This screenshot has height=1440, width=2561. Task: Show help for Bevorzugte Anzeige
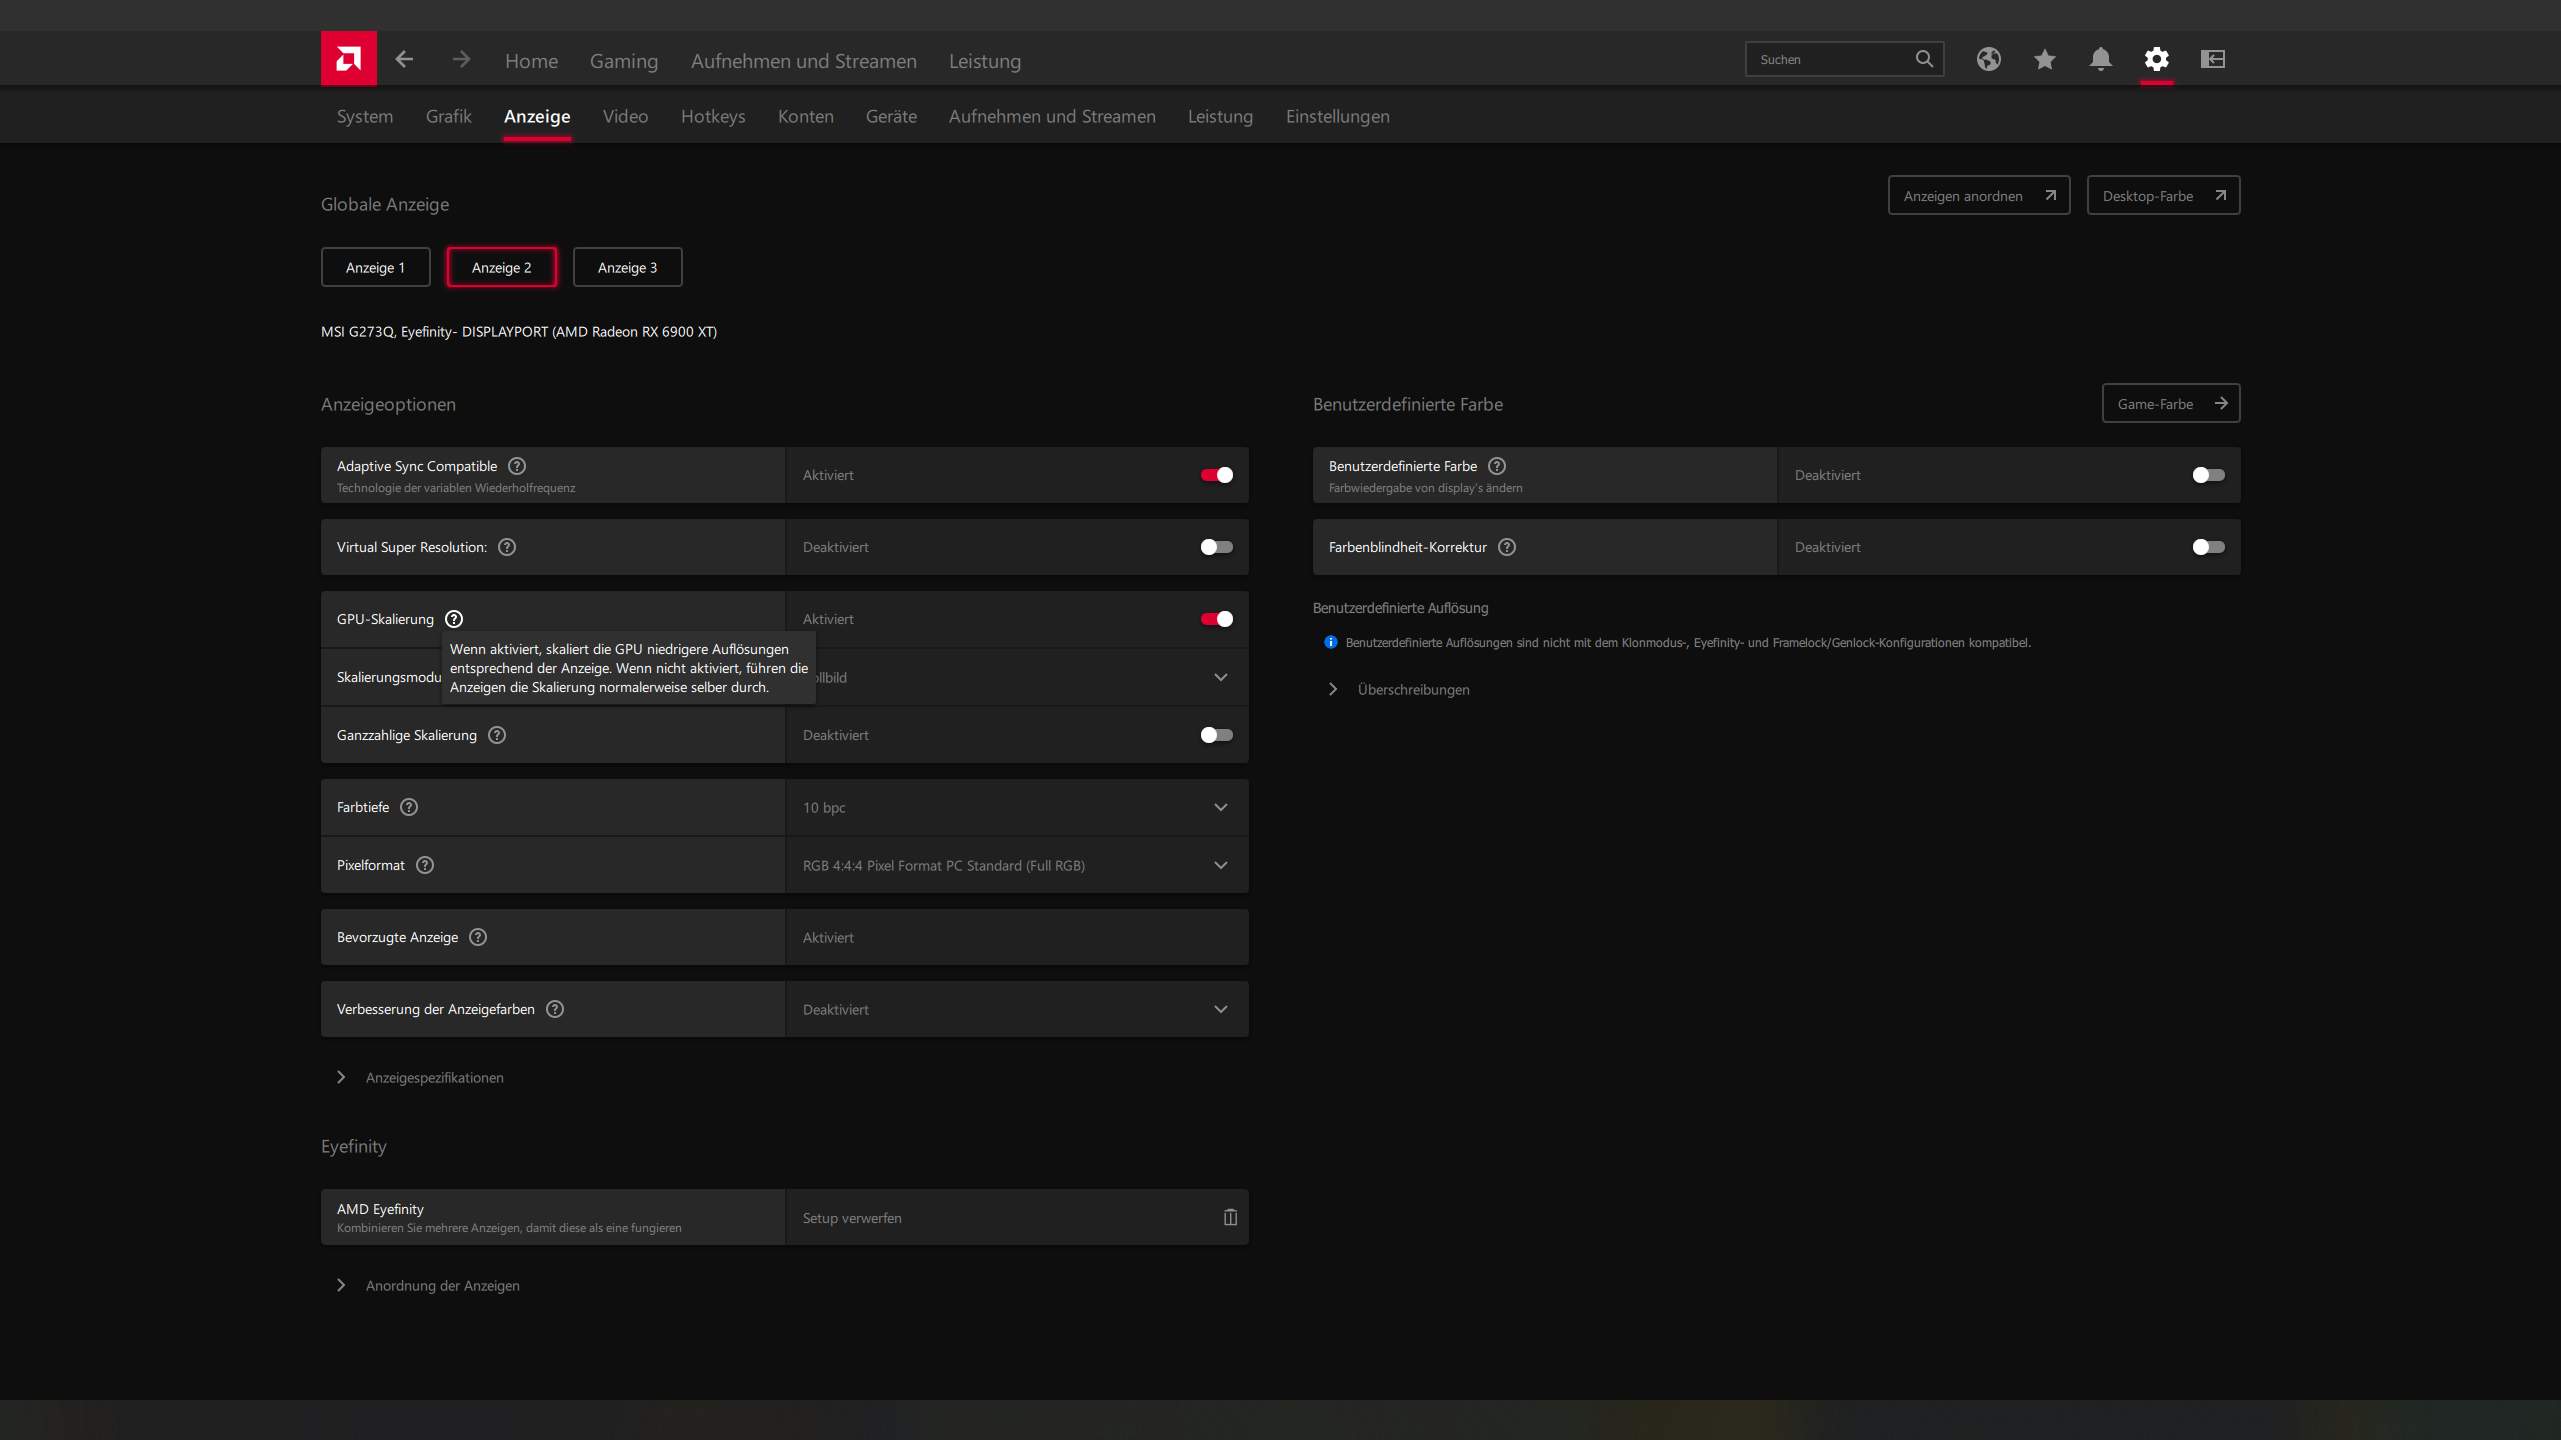click(478, 937)
